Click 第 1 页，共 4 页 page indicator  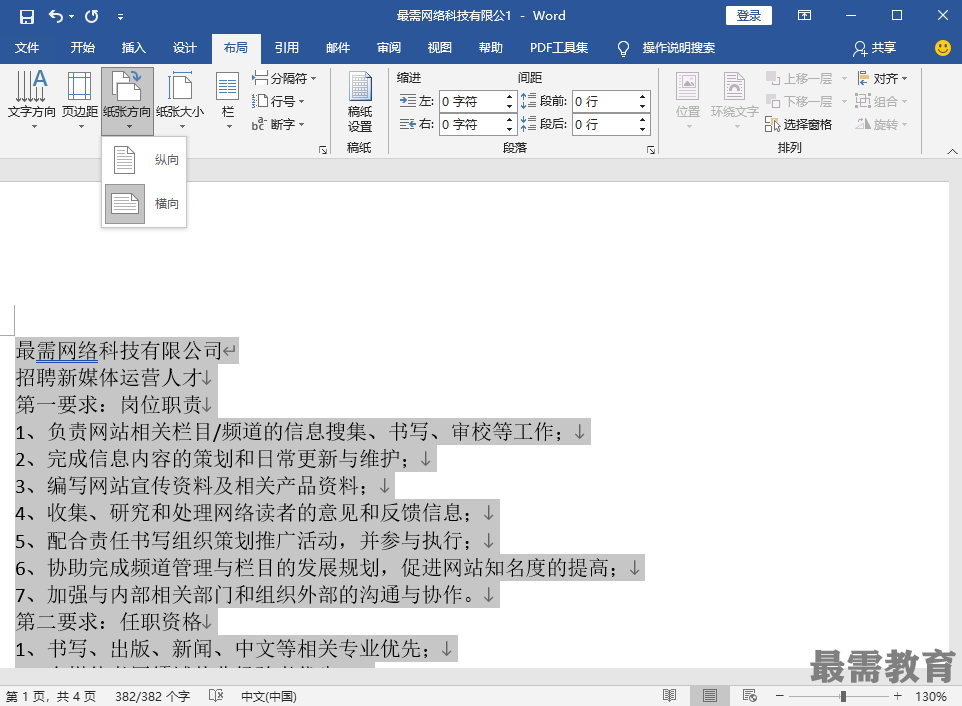(51, 696)
